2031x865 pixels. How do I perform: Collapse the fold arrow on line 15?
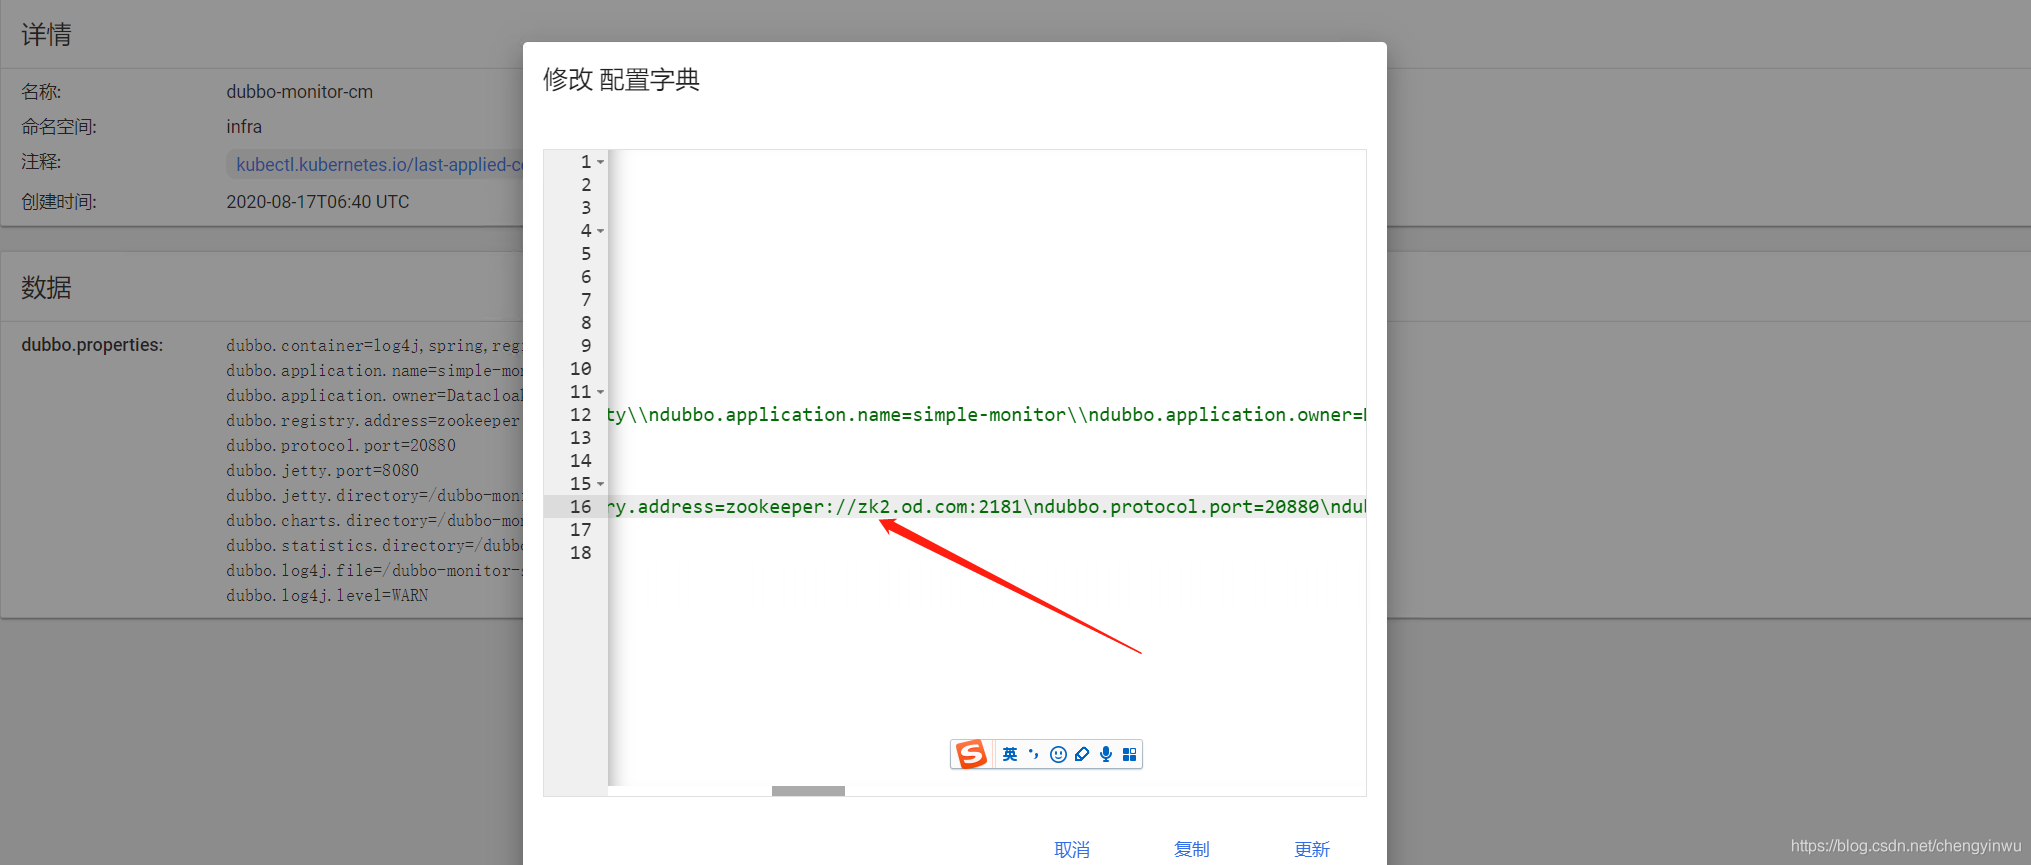pos(600,484)
